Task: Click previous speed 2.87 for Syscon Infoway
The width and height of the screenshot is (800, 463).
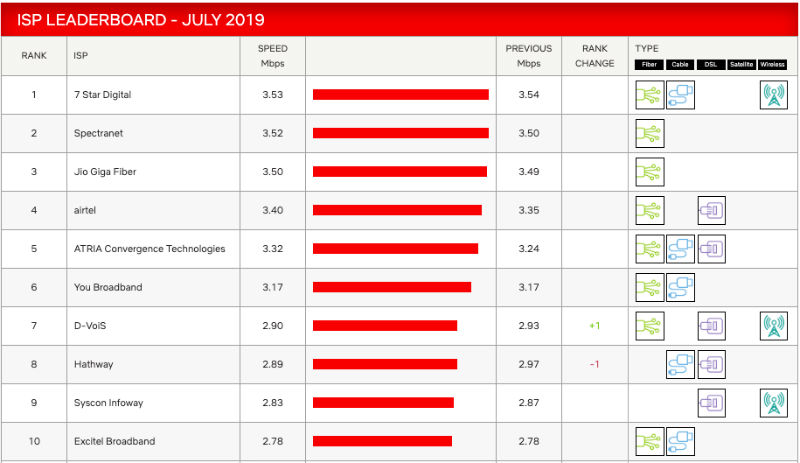Action: (529, 403)
